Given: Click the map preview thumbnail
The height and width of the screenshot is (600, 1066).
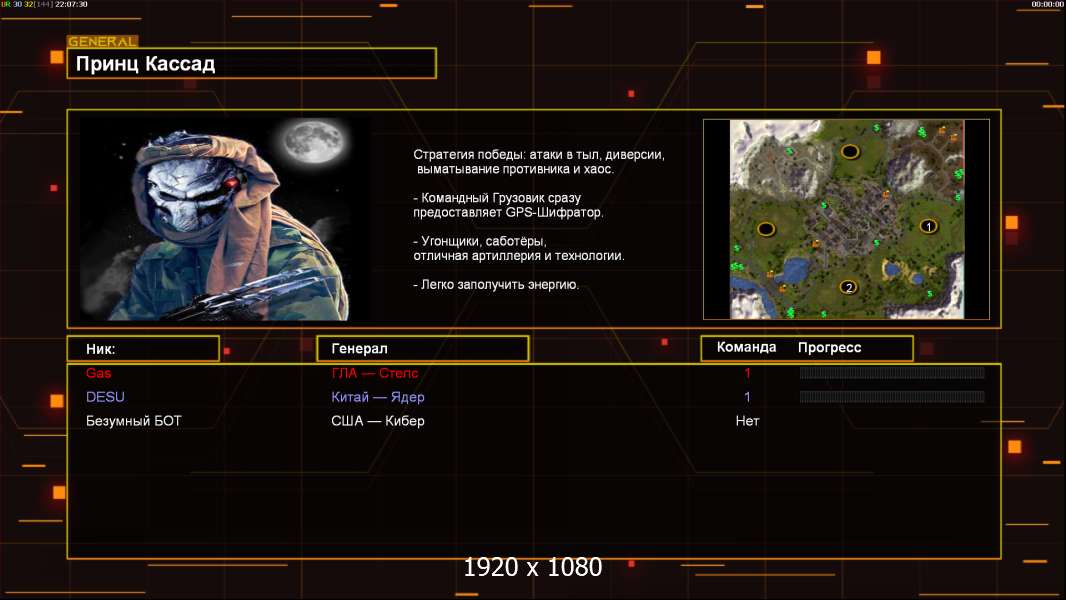Looking at the screenshot, I should tap(846, 219).
